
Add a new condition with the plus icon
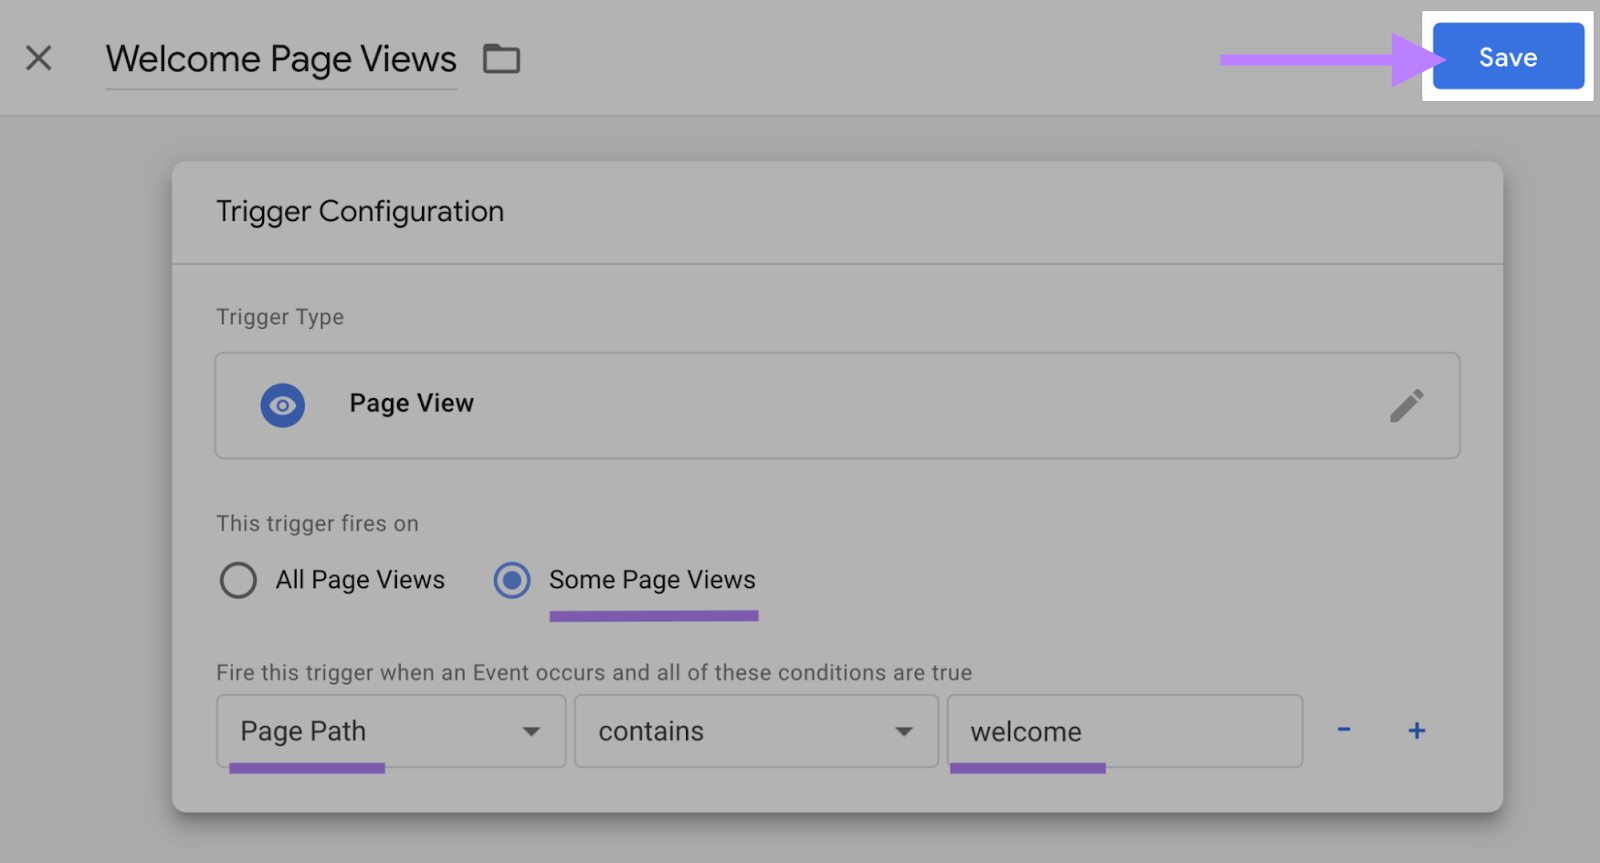tap(1416, 731)
